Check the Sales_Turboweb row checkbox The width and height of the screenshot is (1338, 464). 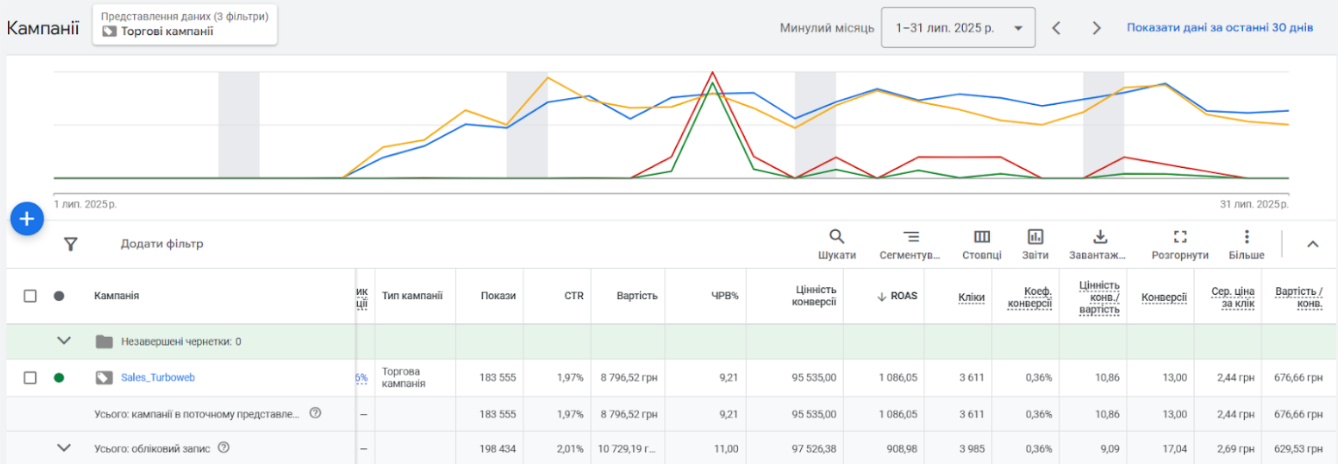click(30, 378)
